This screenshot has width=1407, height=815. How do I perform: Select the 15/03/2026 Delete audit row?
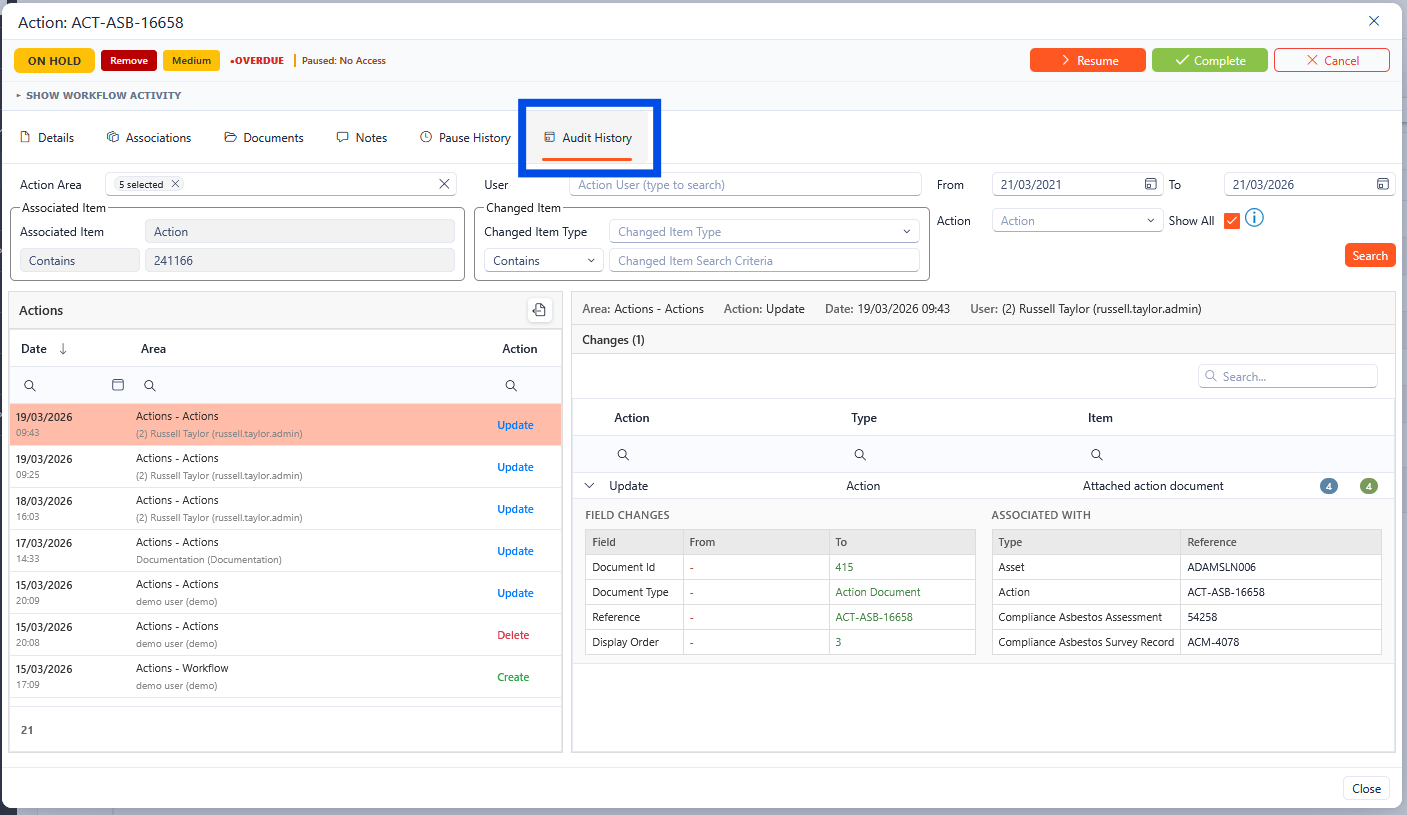click(285, 635)
